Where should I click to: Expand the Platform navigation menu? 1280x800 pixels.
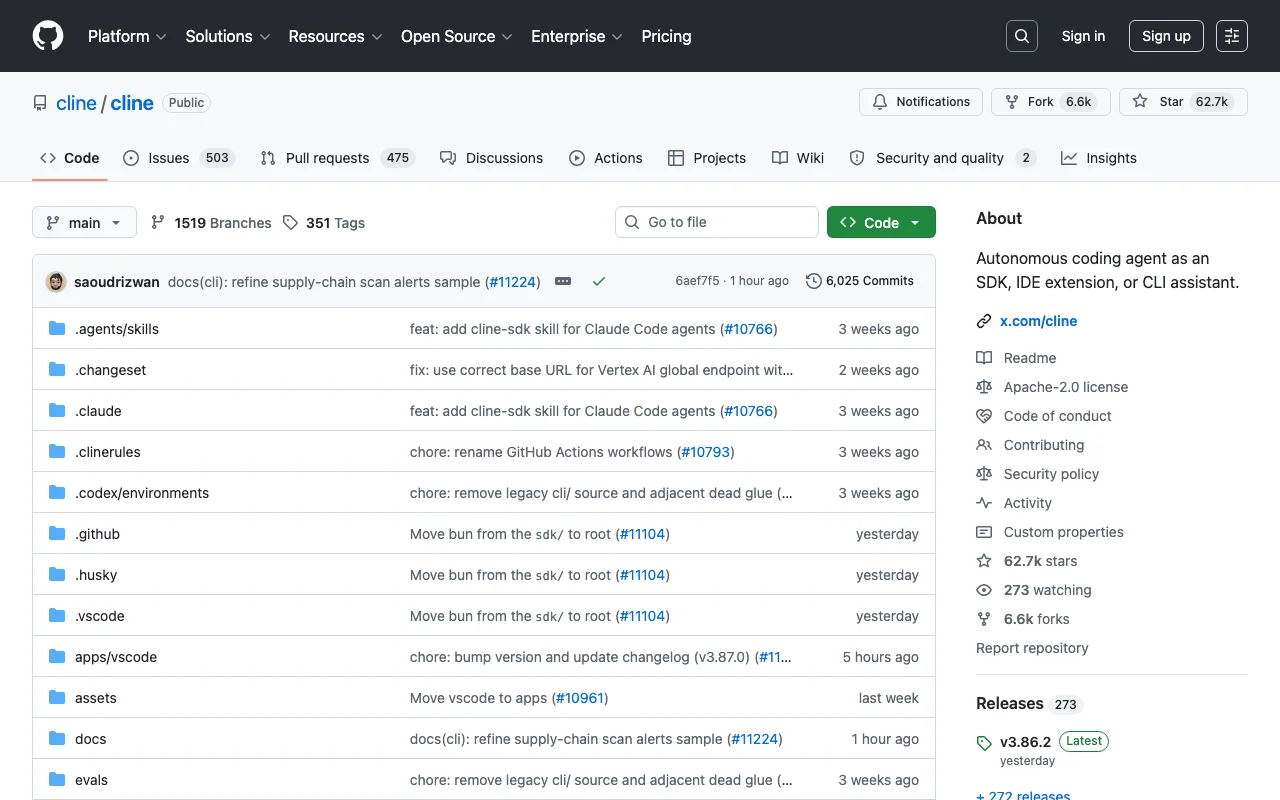point(127,36)
